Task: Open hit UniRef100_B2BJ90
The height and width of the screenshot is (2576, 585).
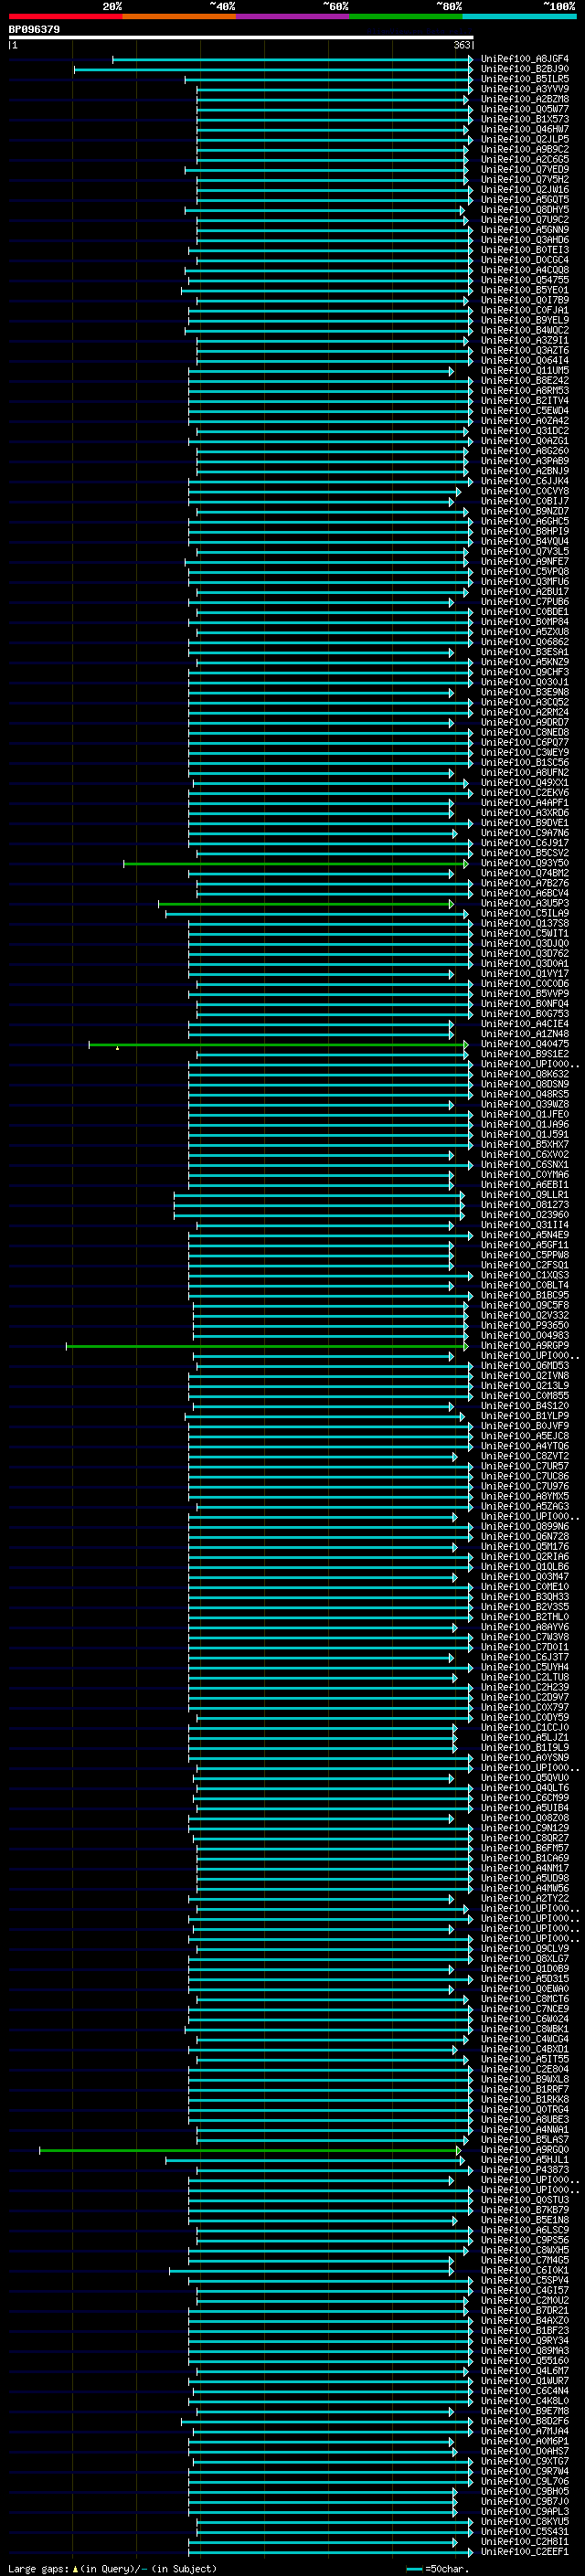Action: coord(525,69)
